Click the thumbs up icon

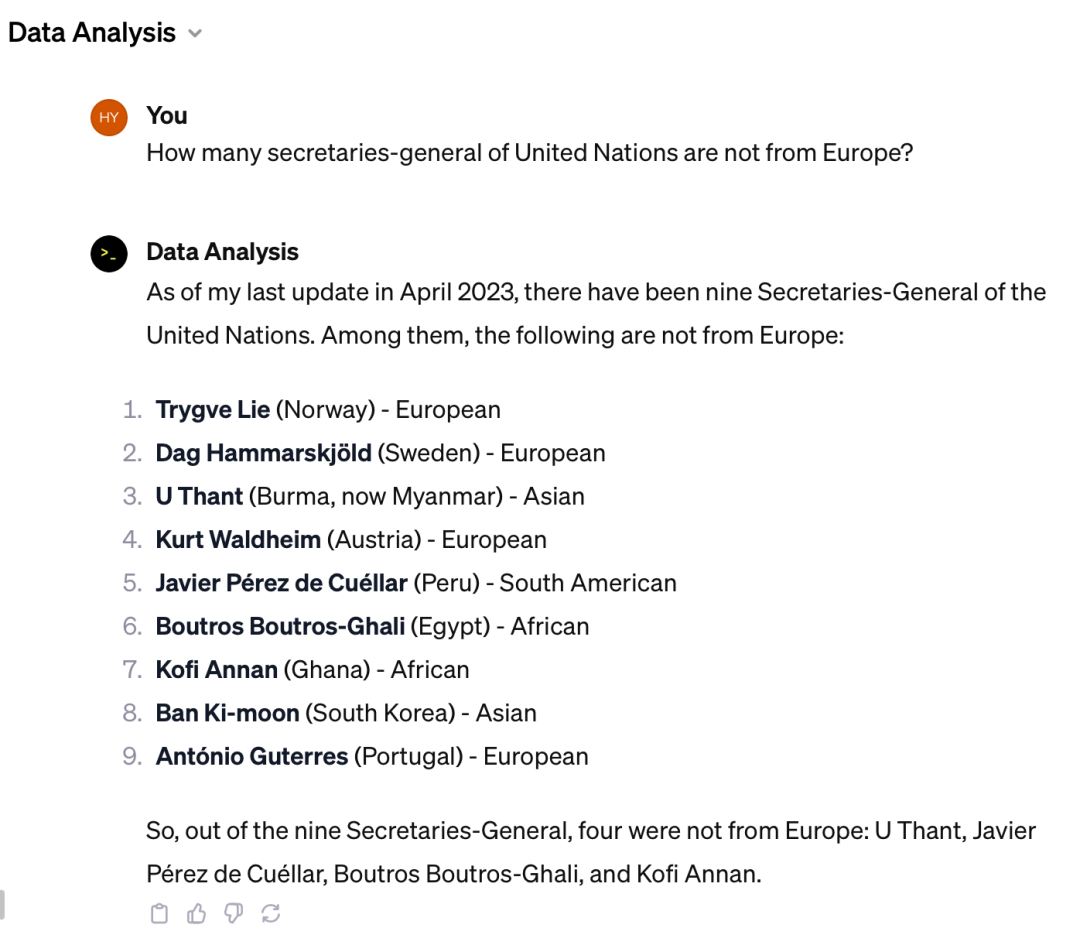point(196,913)
